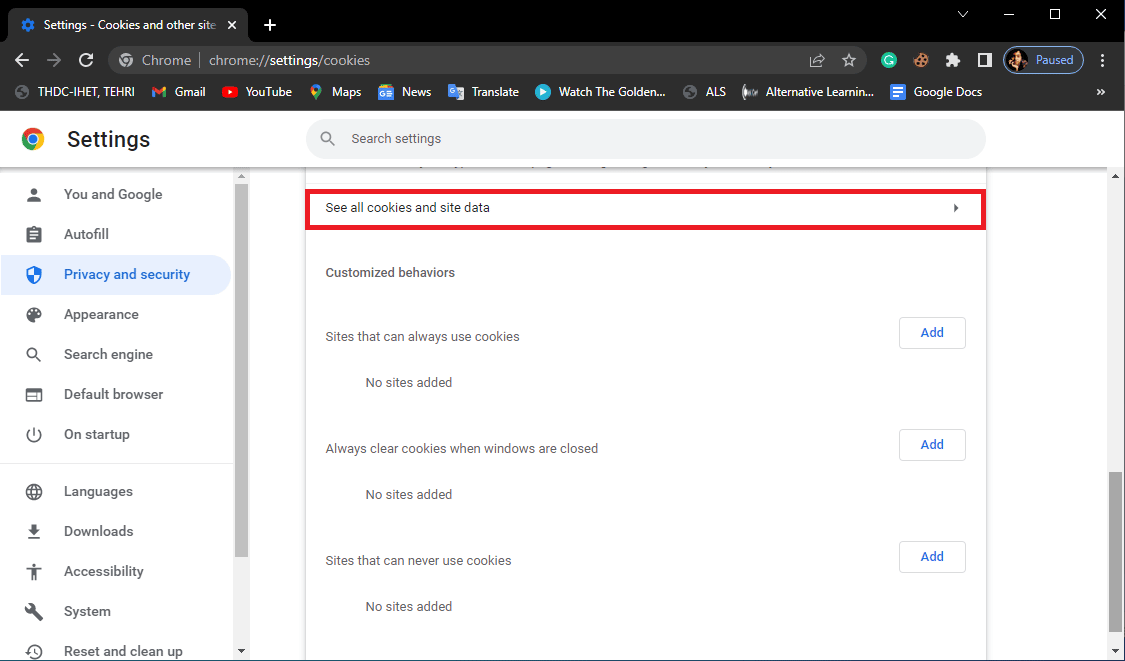Reload the current page
Screen dimensions: 1125x661
coord(86,60)
